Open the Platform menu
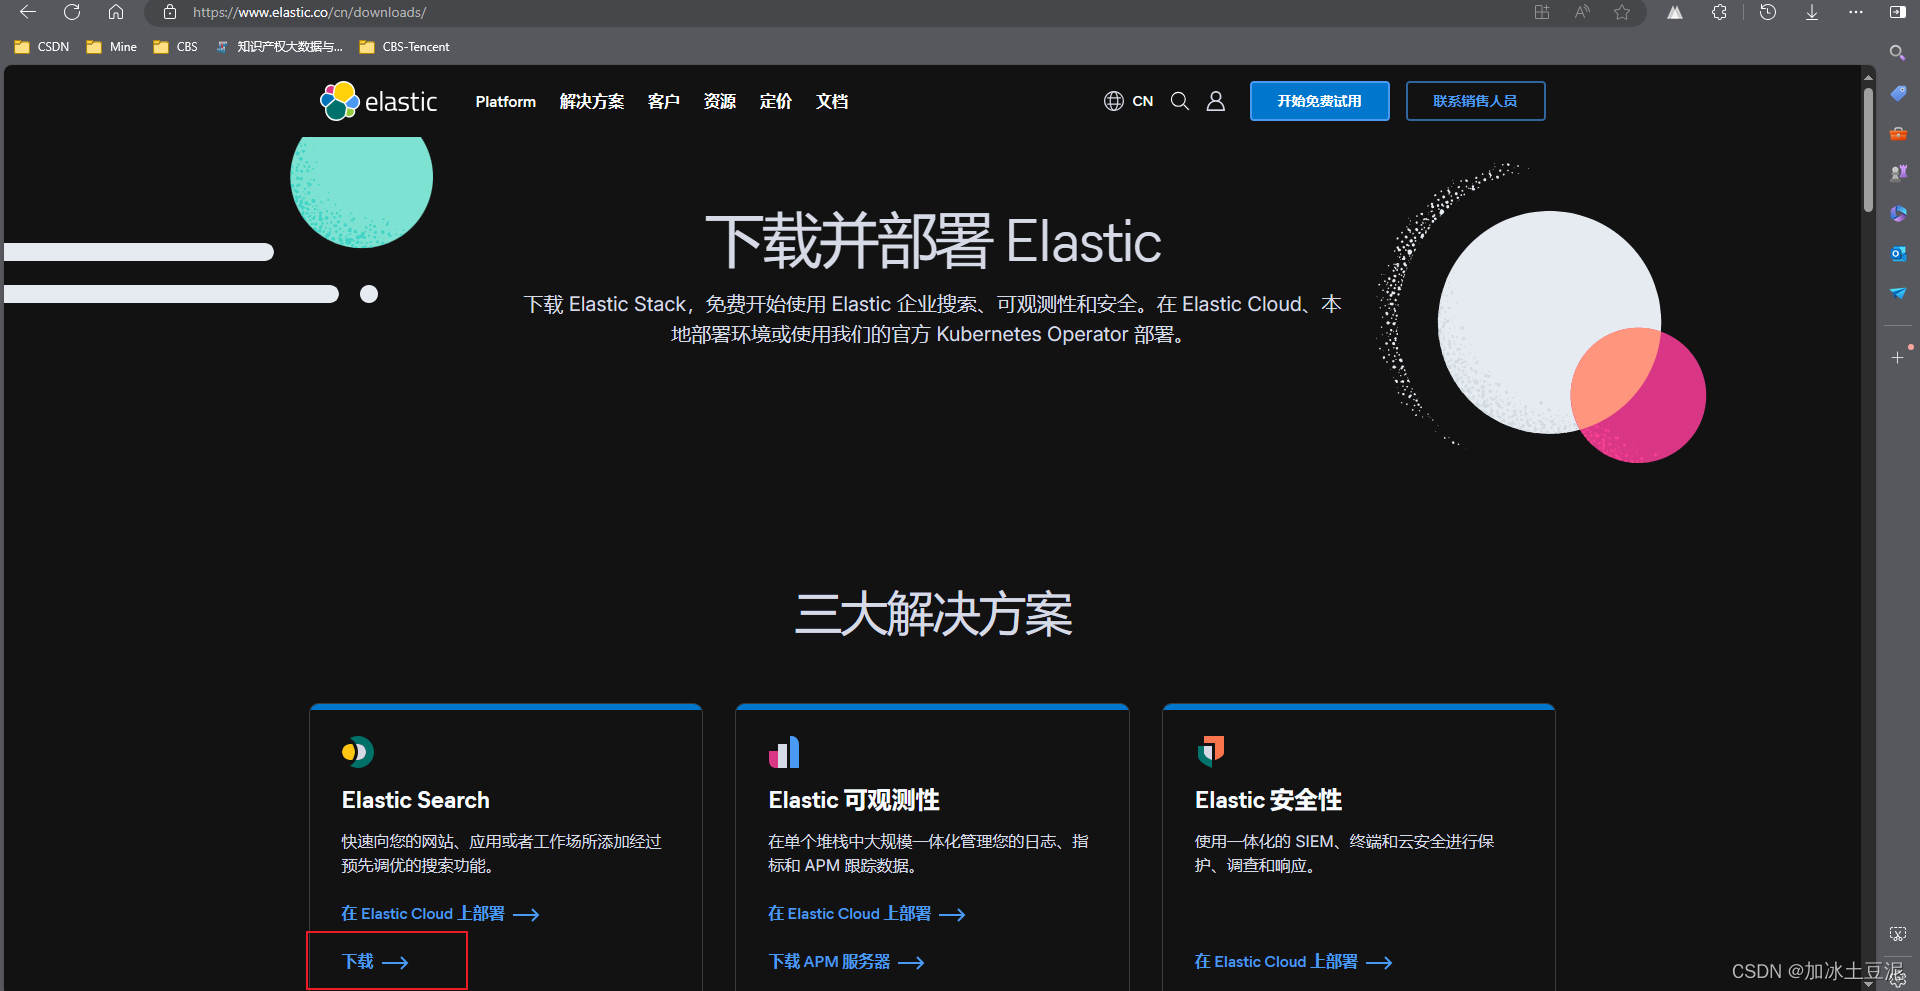This screenshot has width=1920, height=991. click(506, 101)
